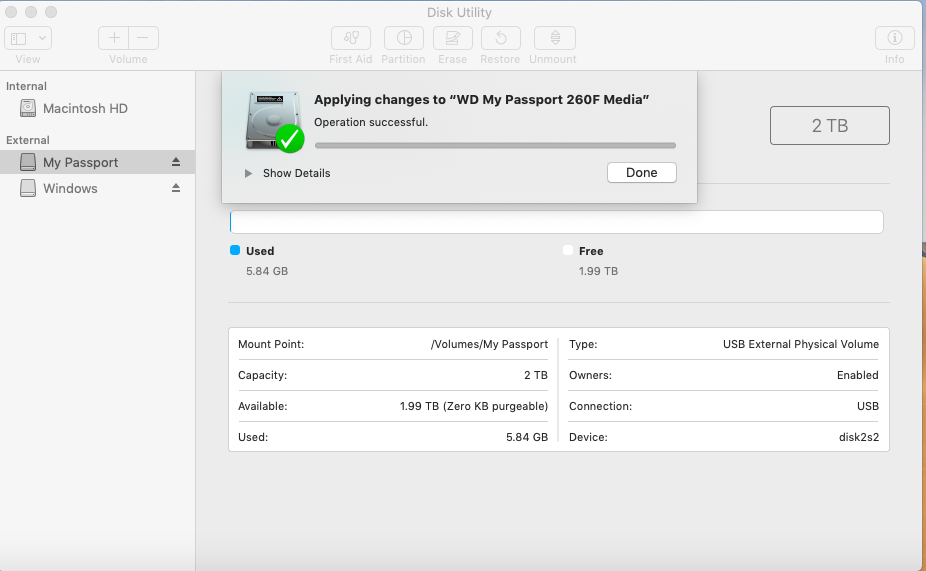Unmount the selected volume
This screenshot has height=571, width=926.
555,38
